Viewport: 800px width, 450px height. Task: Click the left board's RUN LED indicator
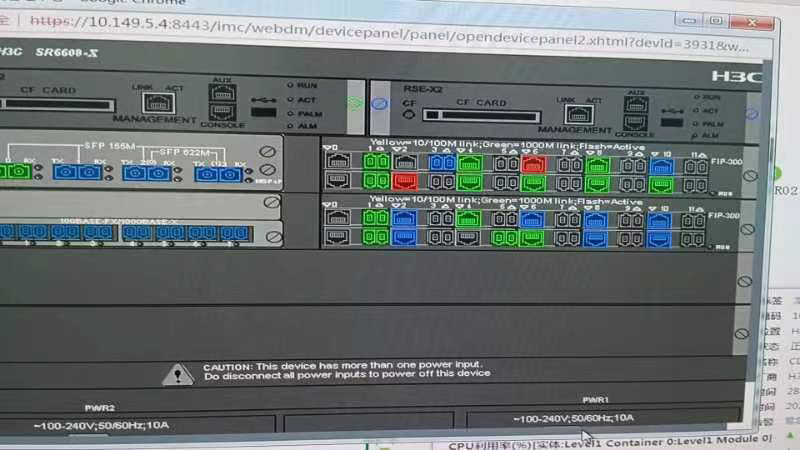(x=290, y=85)
